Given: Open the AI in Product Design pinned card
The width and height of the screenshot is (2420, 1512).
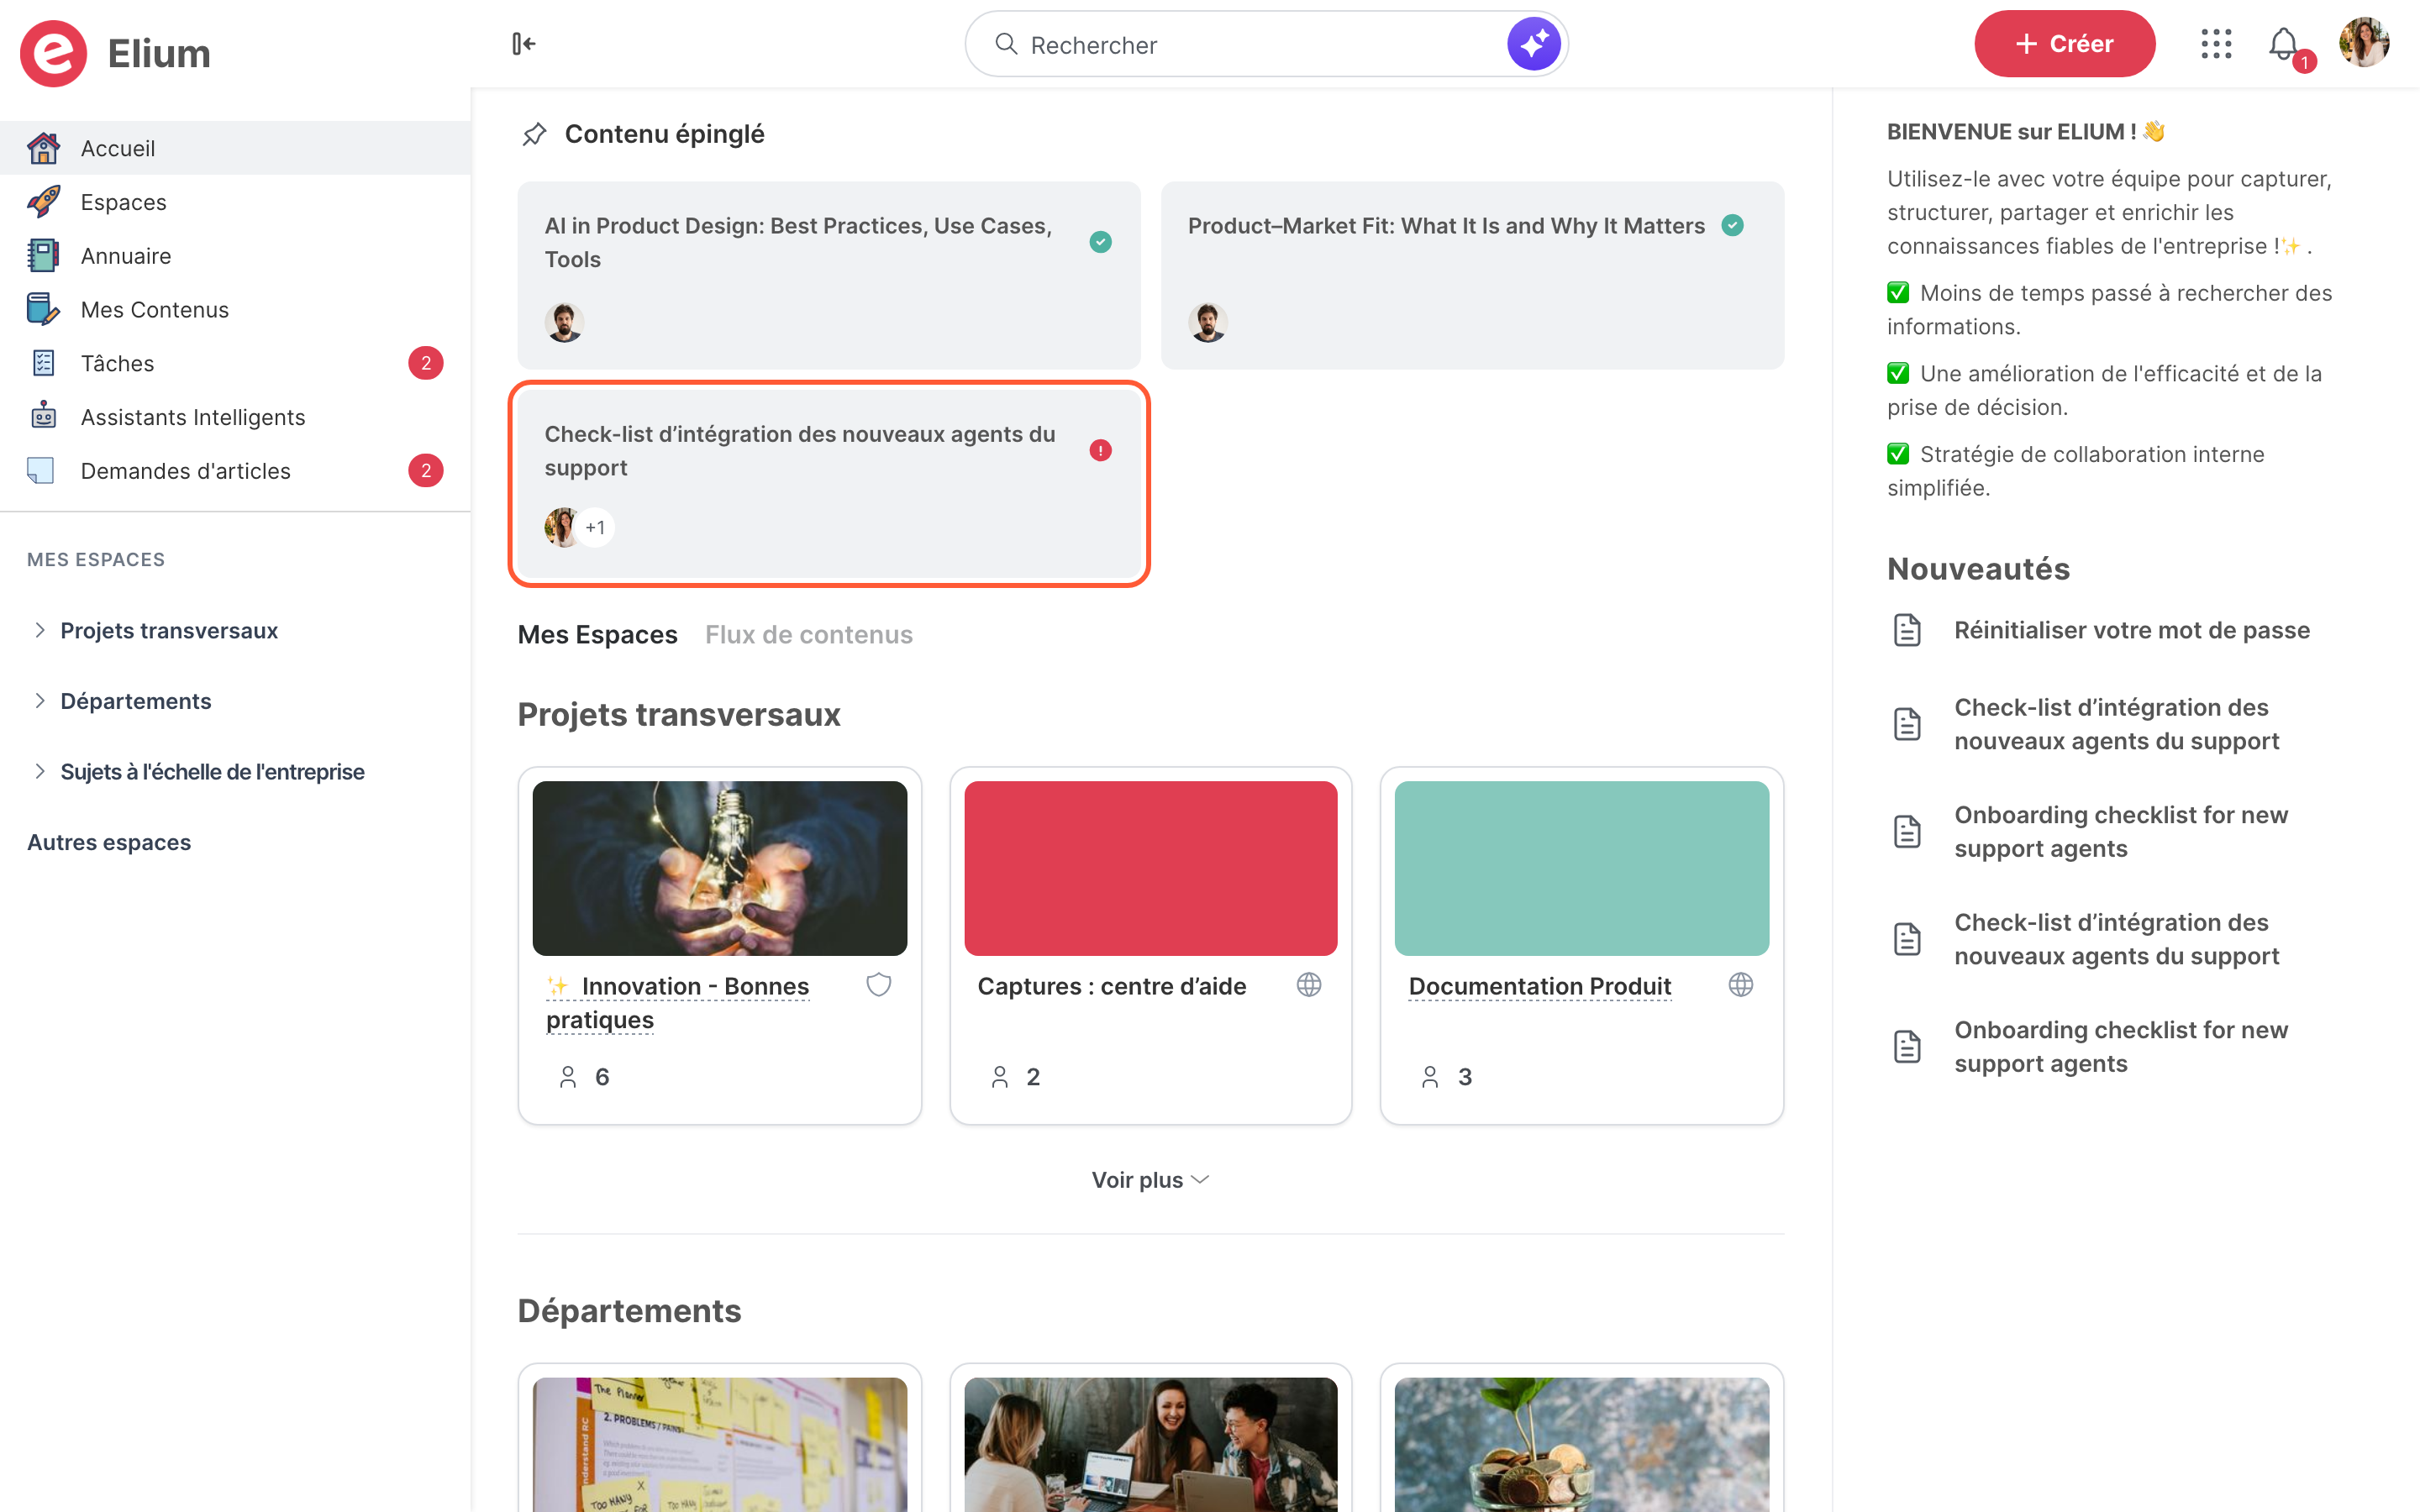Looking at the screenshot, I should click(829, 276).
